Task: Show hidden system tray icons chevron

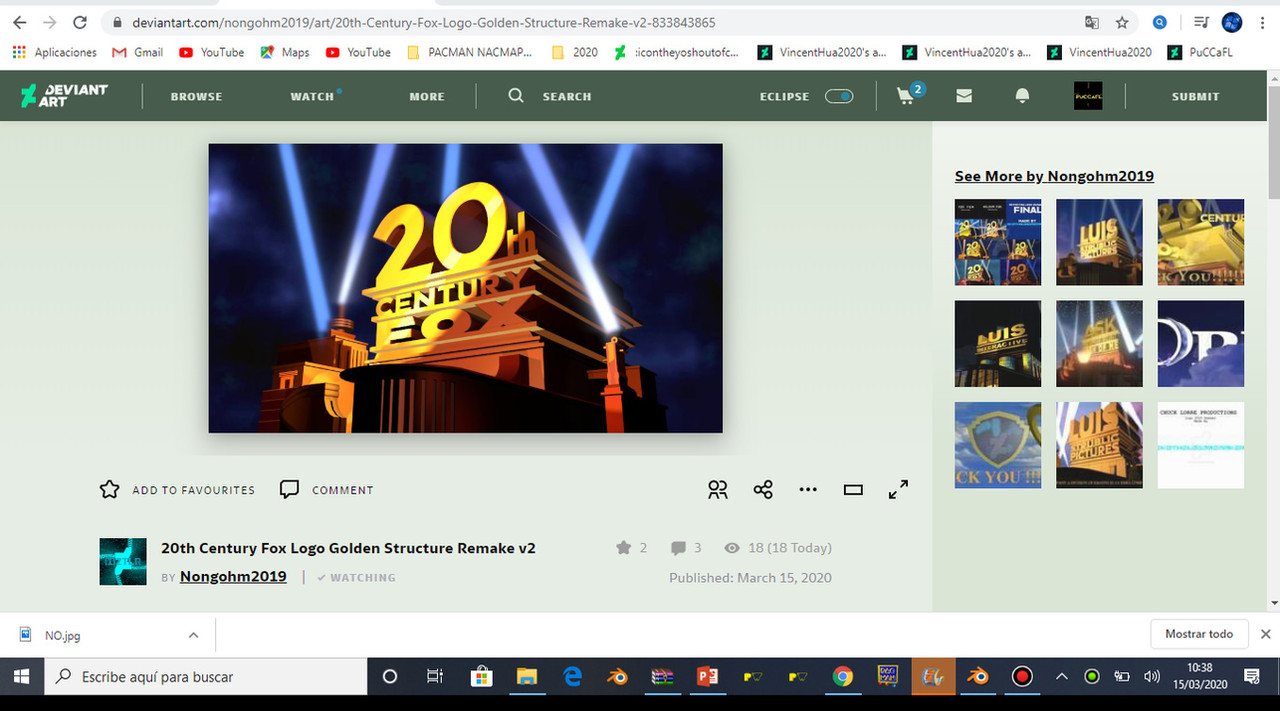Action: [1062, 677]
